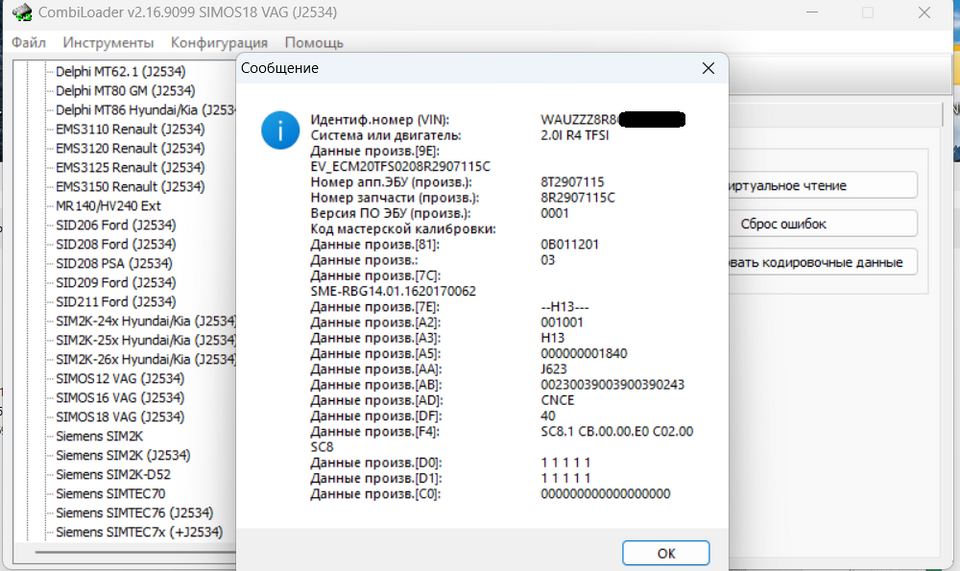Click the Код мастерской калибровки label
The image size is (960, 571).
coord(403,229)
